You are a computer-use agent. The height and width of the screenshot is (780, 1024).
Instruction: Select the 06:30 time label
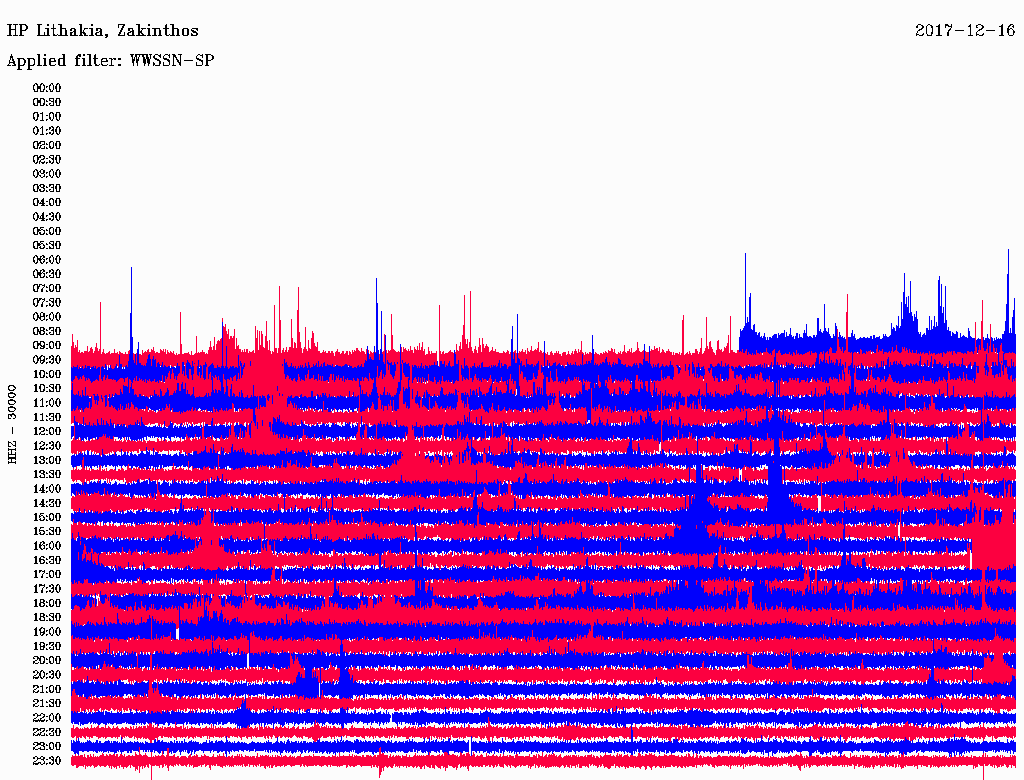[x=47, y=274]
